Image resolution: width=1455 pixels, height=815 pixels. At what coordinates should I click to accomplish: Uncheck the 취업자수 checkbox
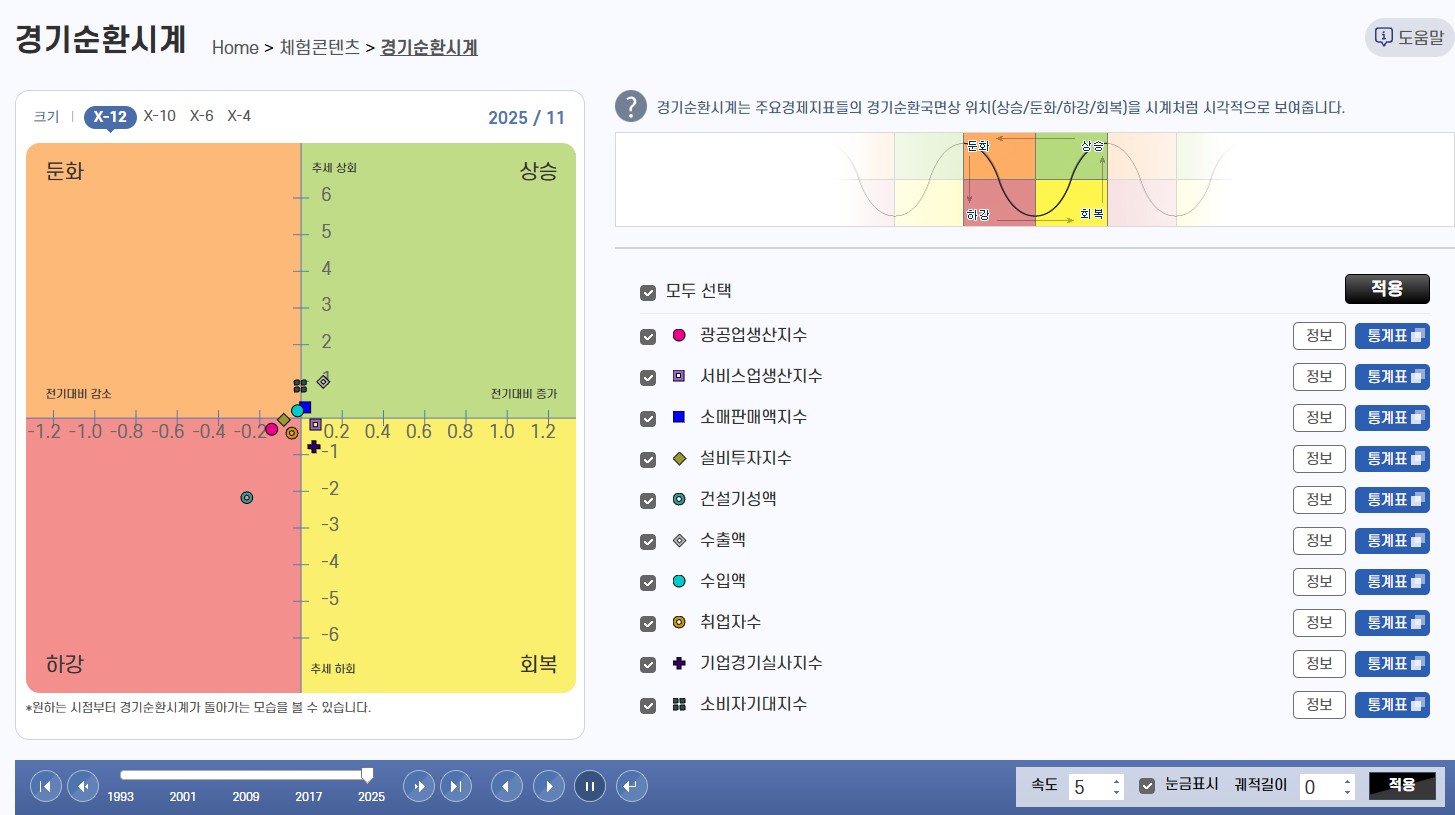point(648,623)
